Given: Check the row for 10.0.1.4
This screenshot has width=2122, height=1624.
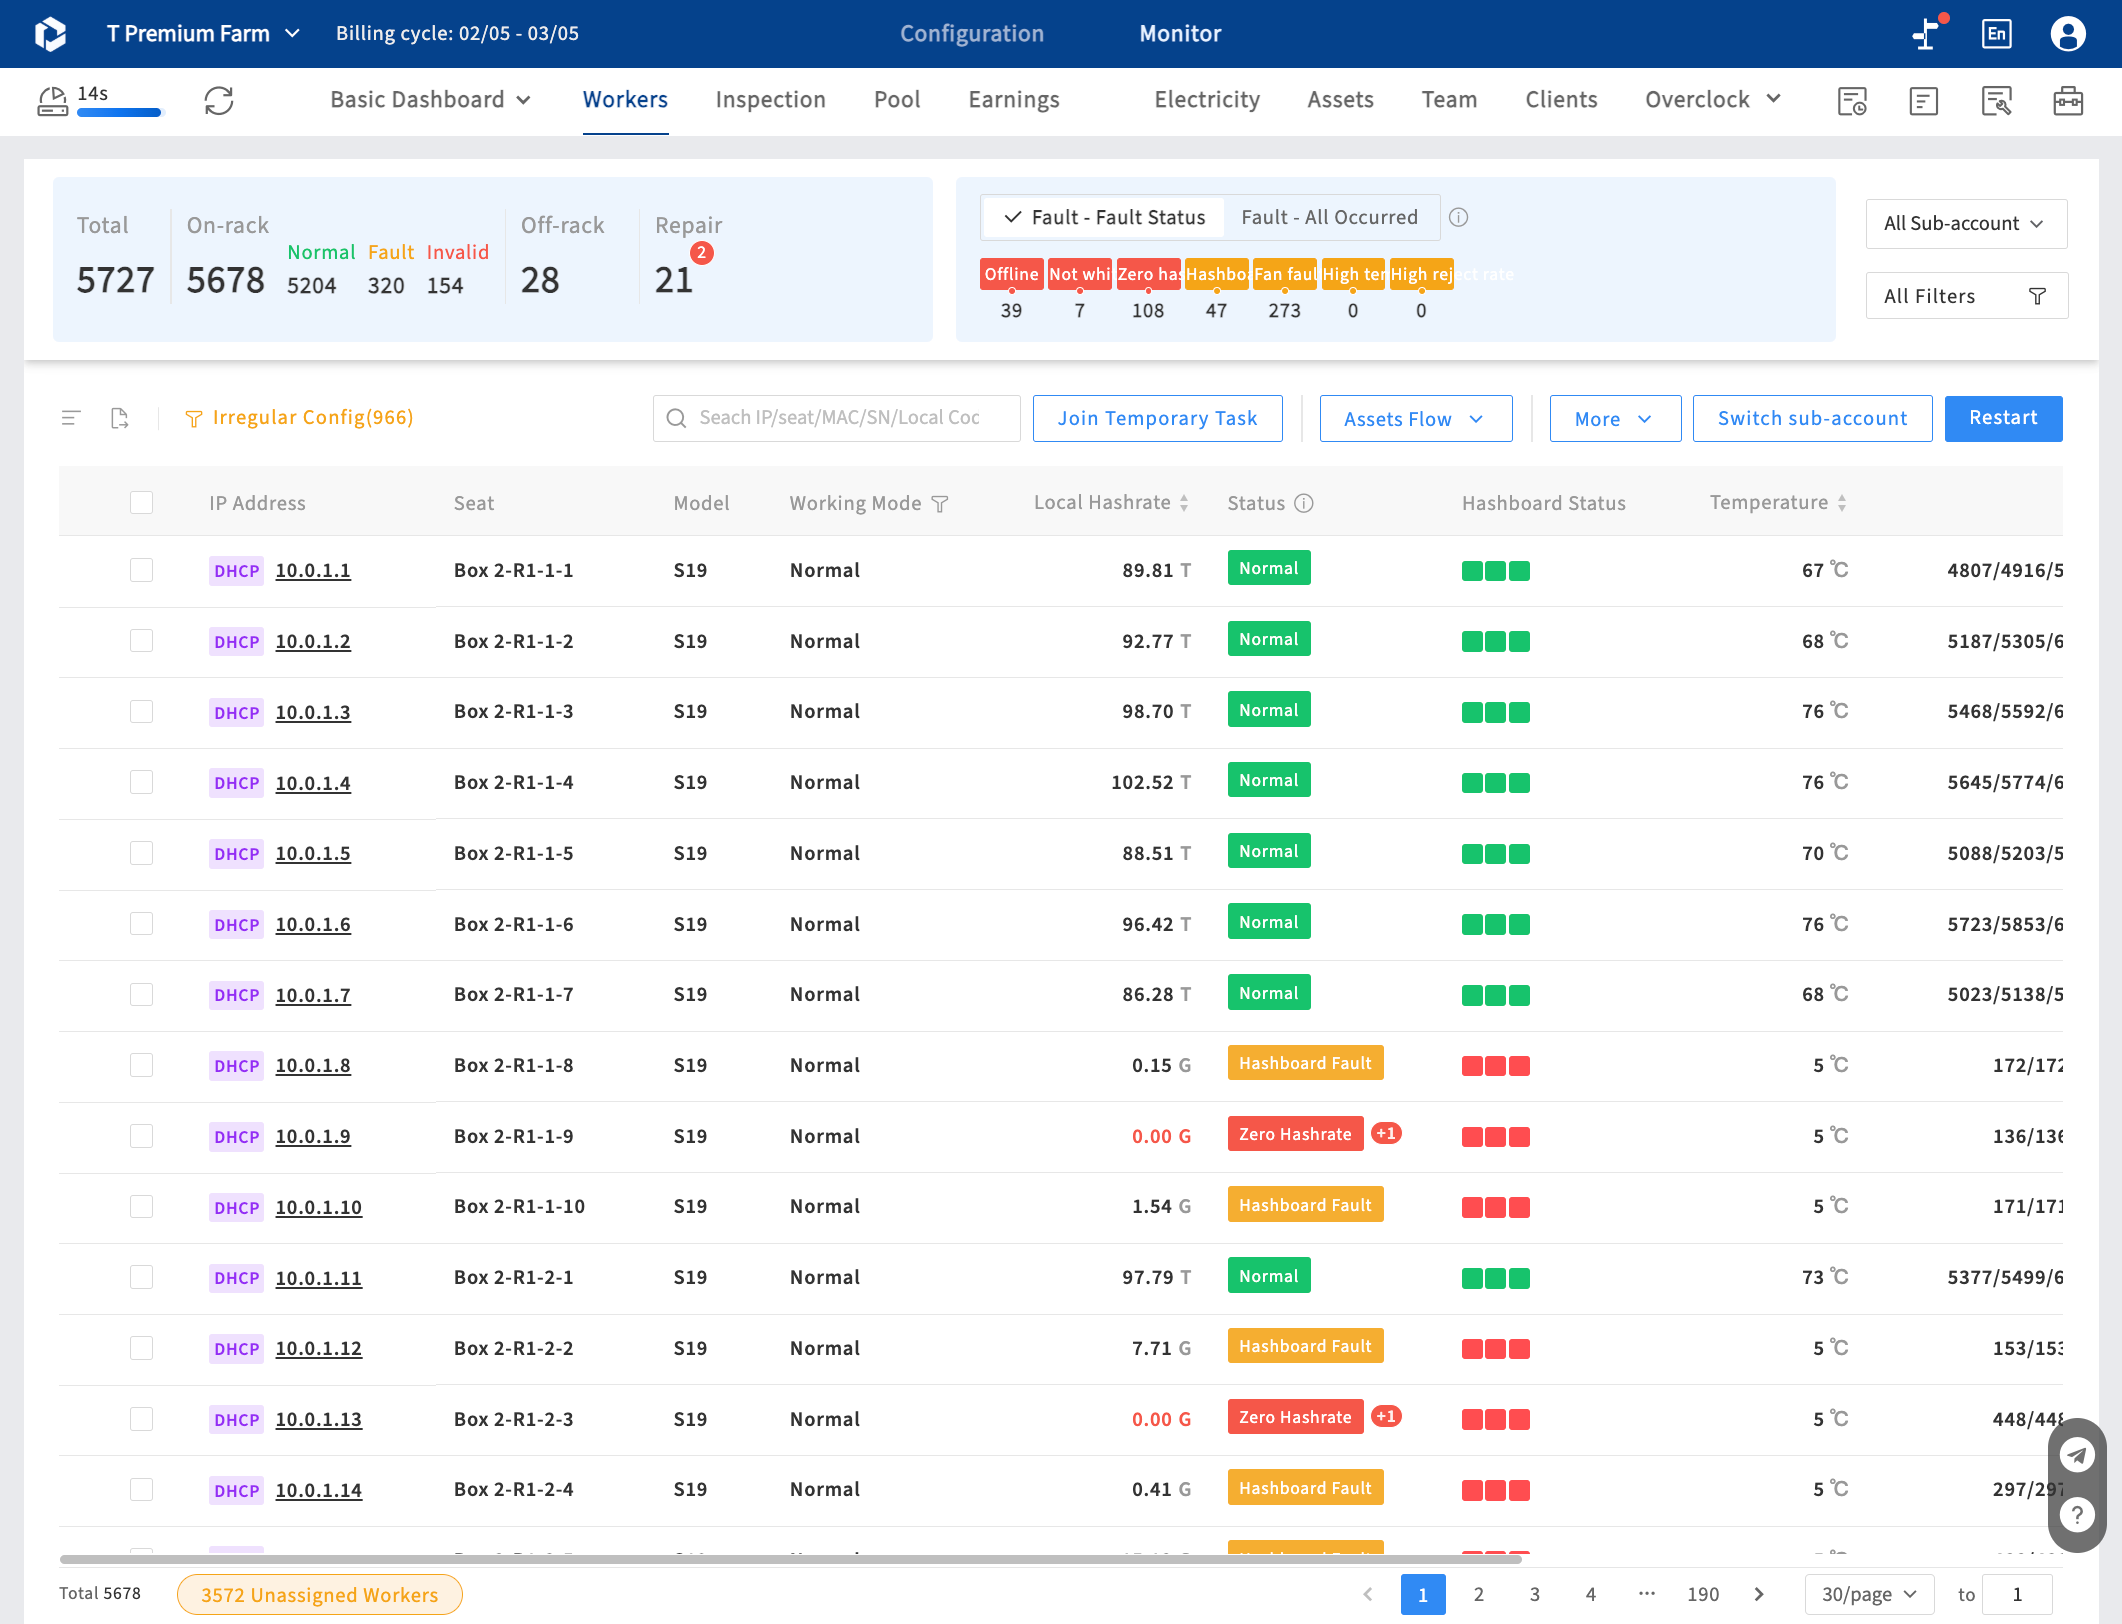Looking at the screenshot, I should pos(141,782).
